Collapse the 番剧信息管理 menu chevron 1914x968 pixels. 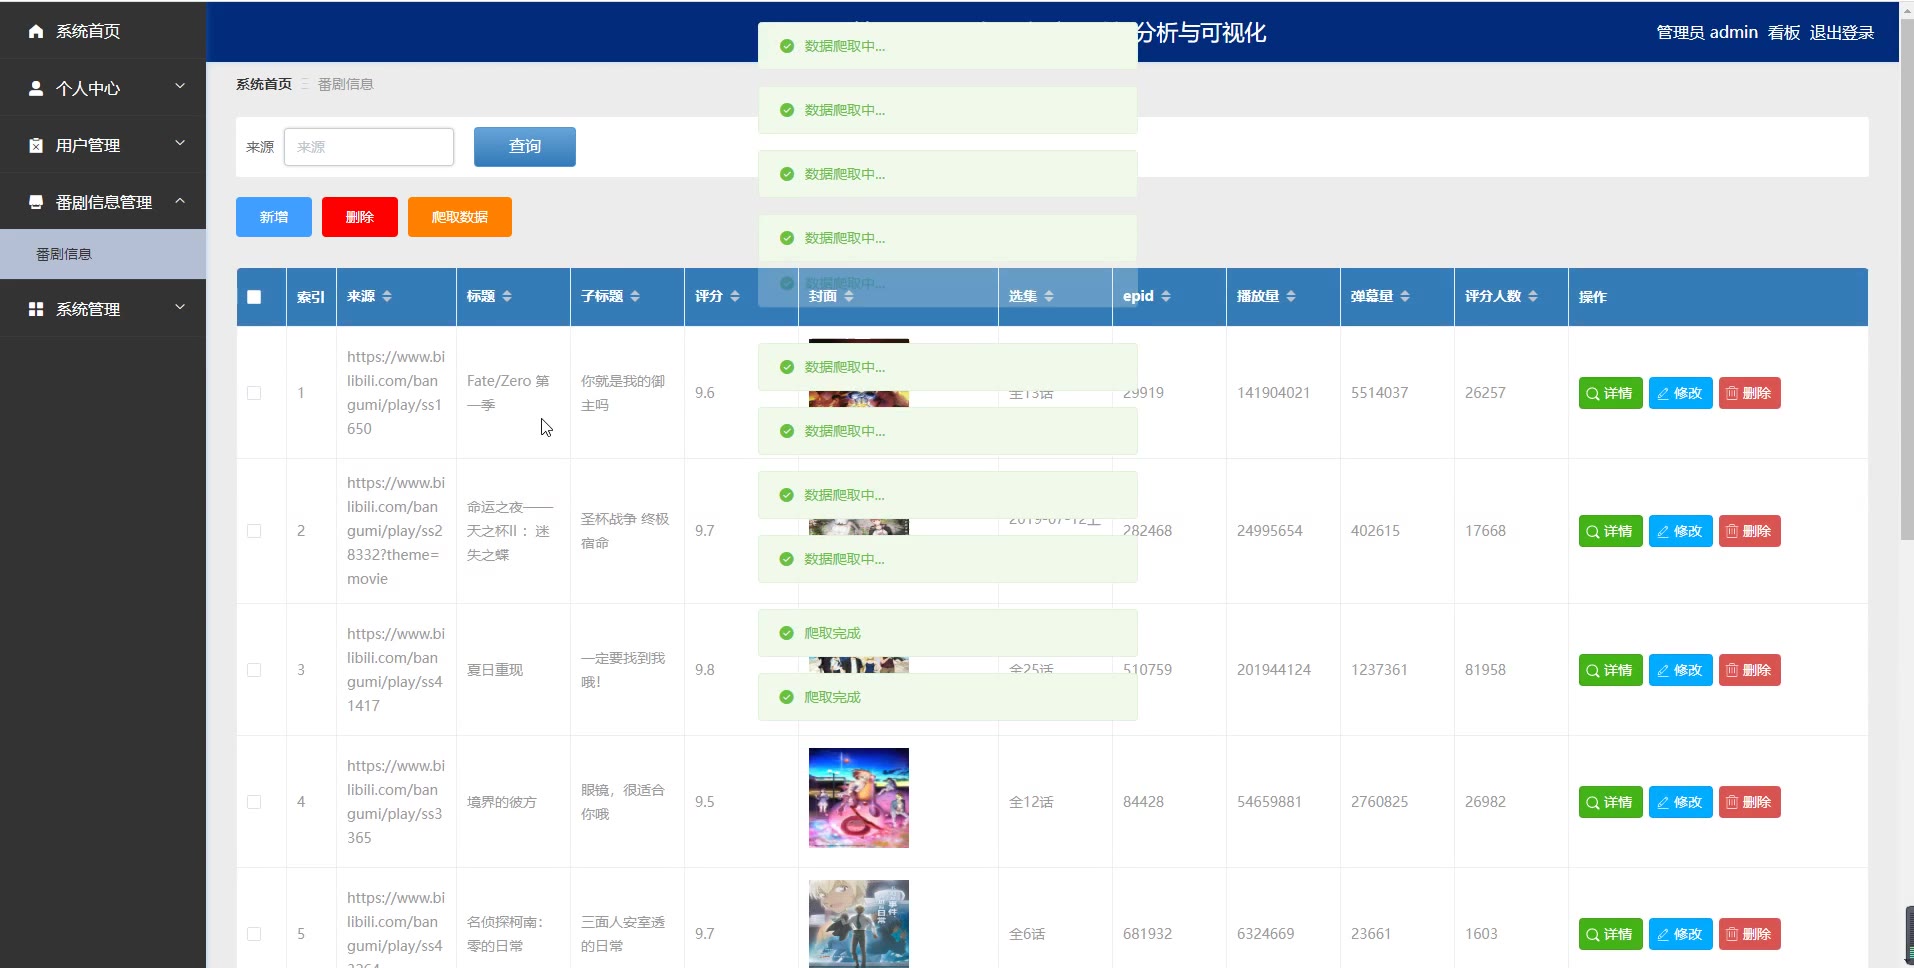tap(180, 201)
